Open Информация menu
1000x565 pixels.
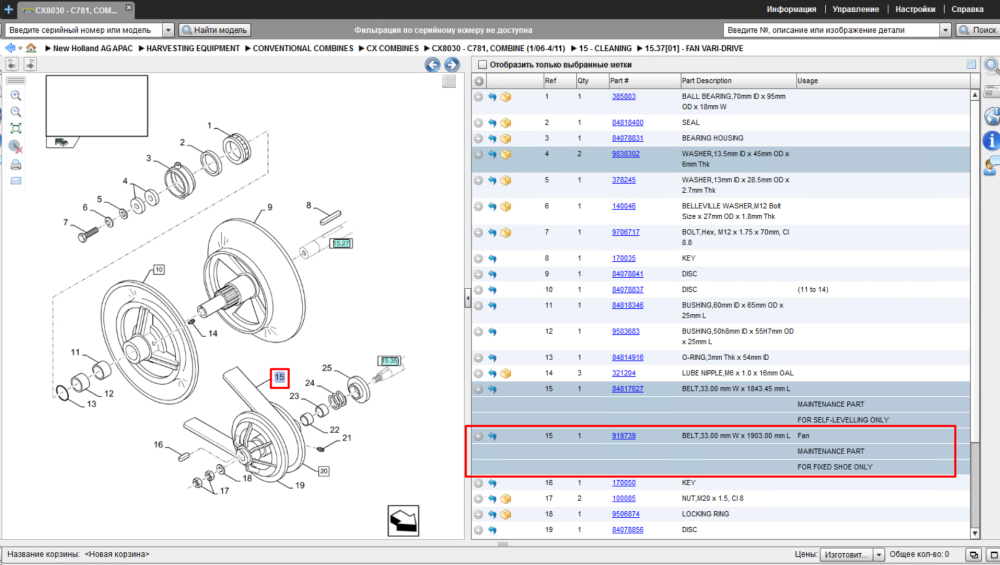pos(791,10)
